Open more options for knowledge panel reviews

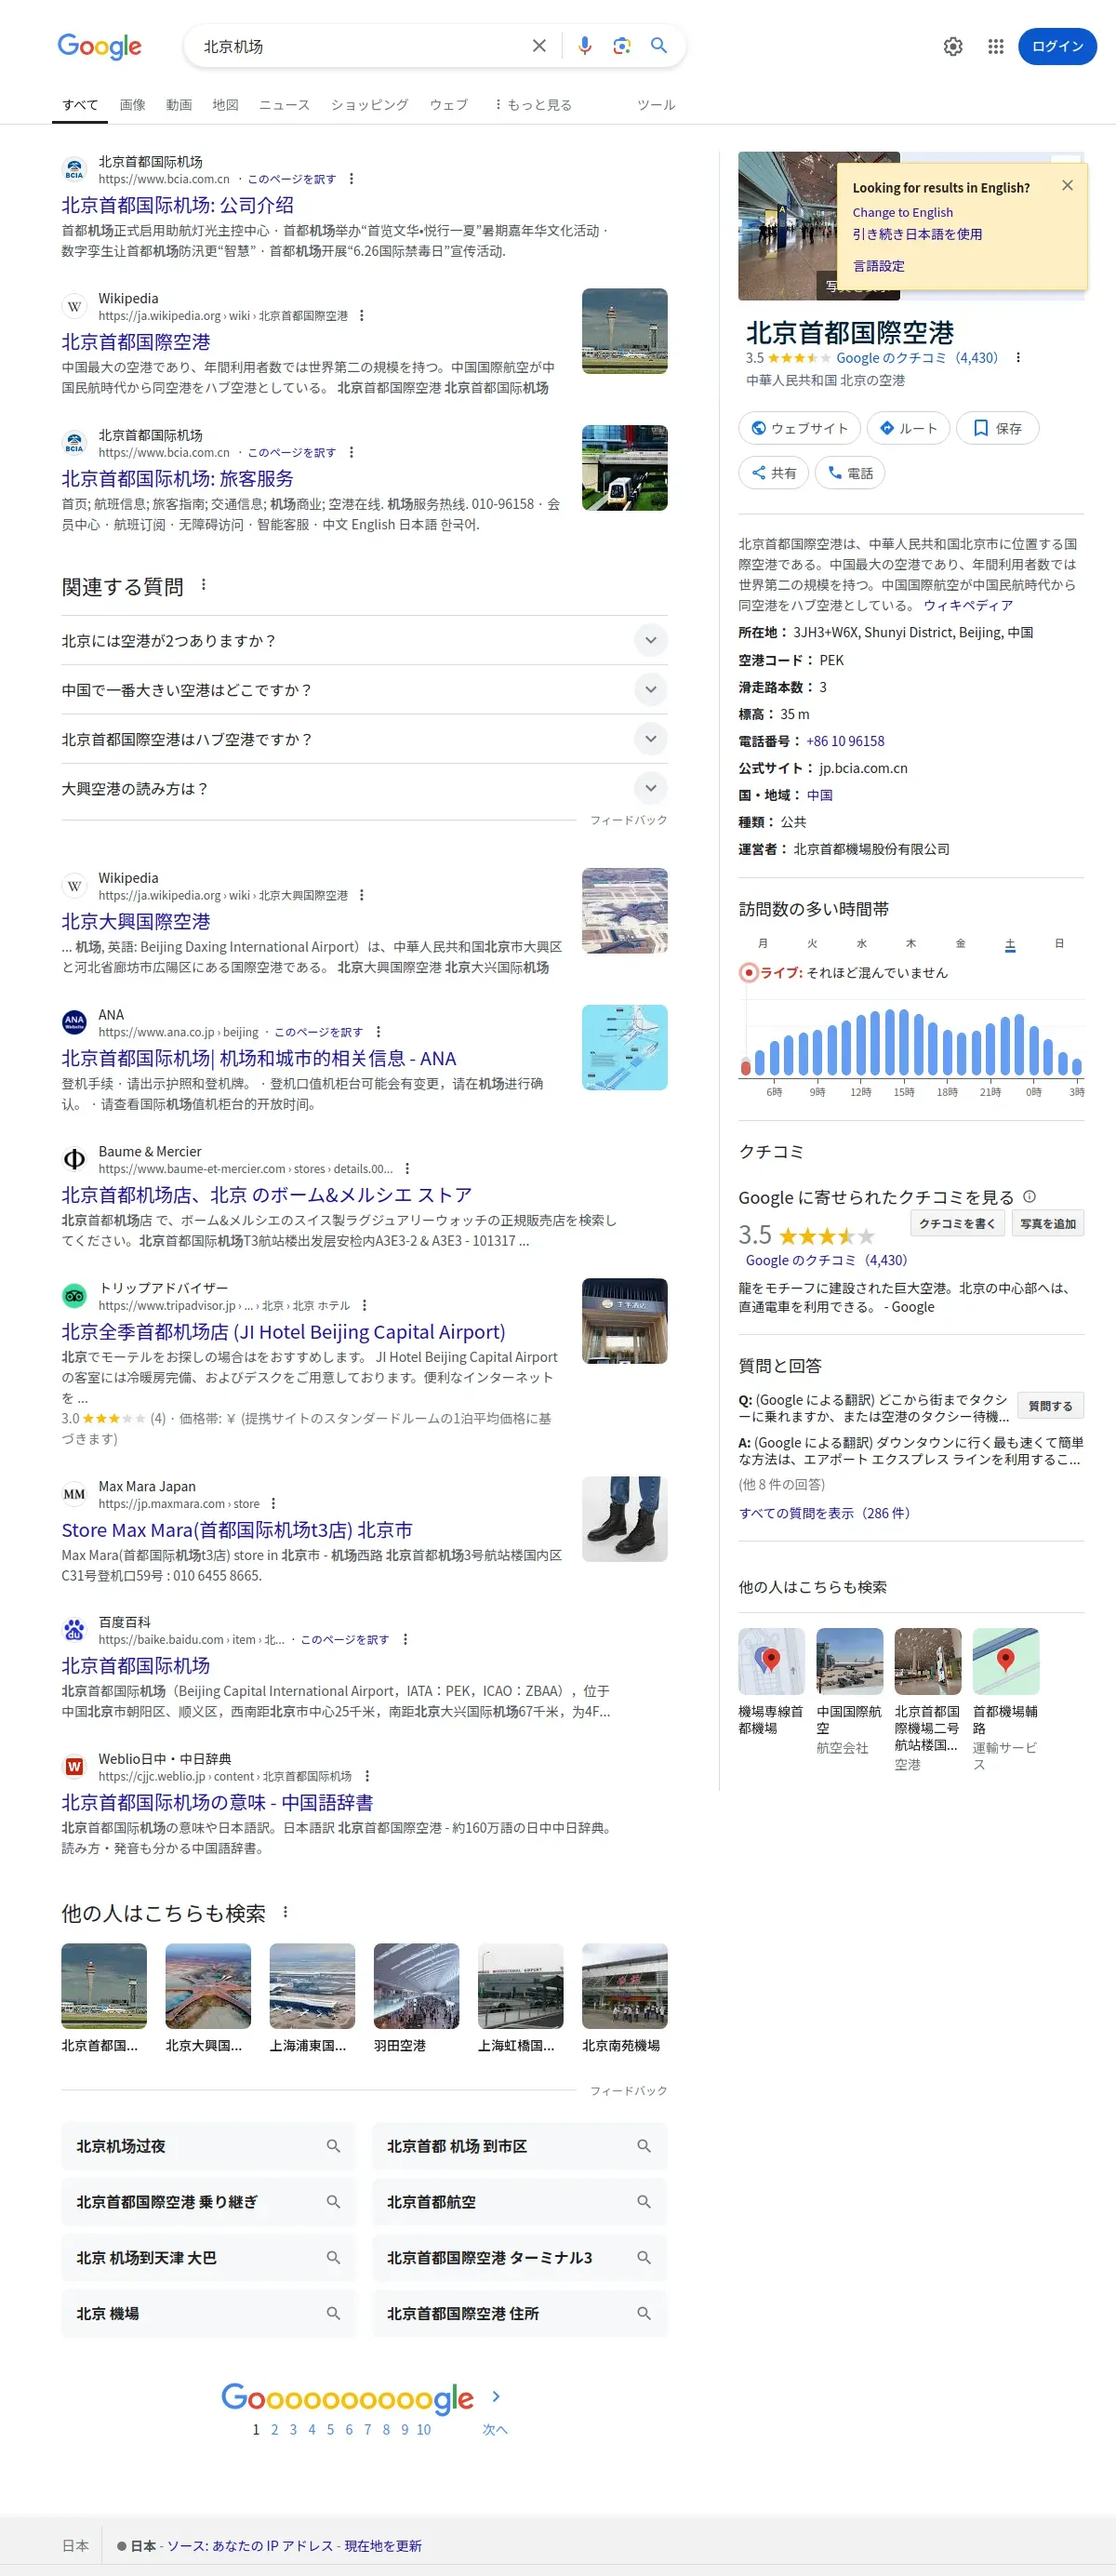coord(1018,358)
